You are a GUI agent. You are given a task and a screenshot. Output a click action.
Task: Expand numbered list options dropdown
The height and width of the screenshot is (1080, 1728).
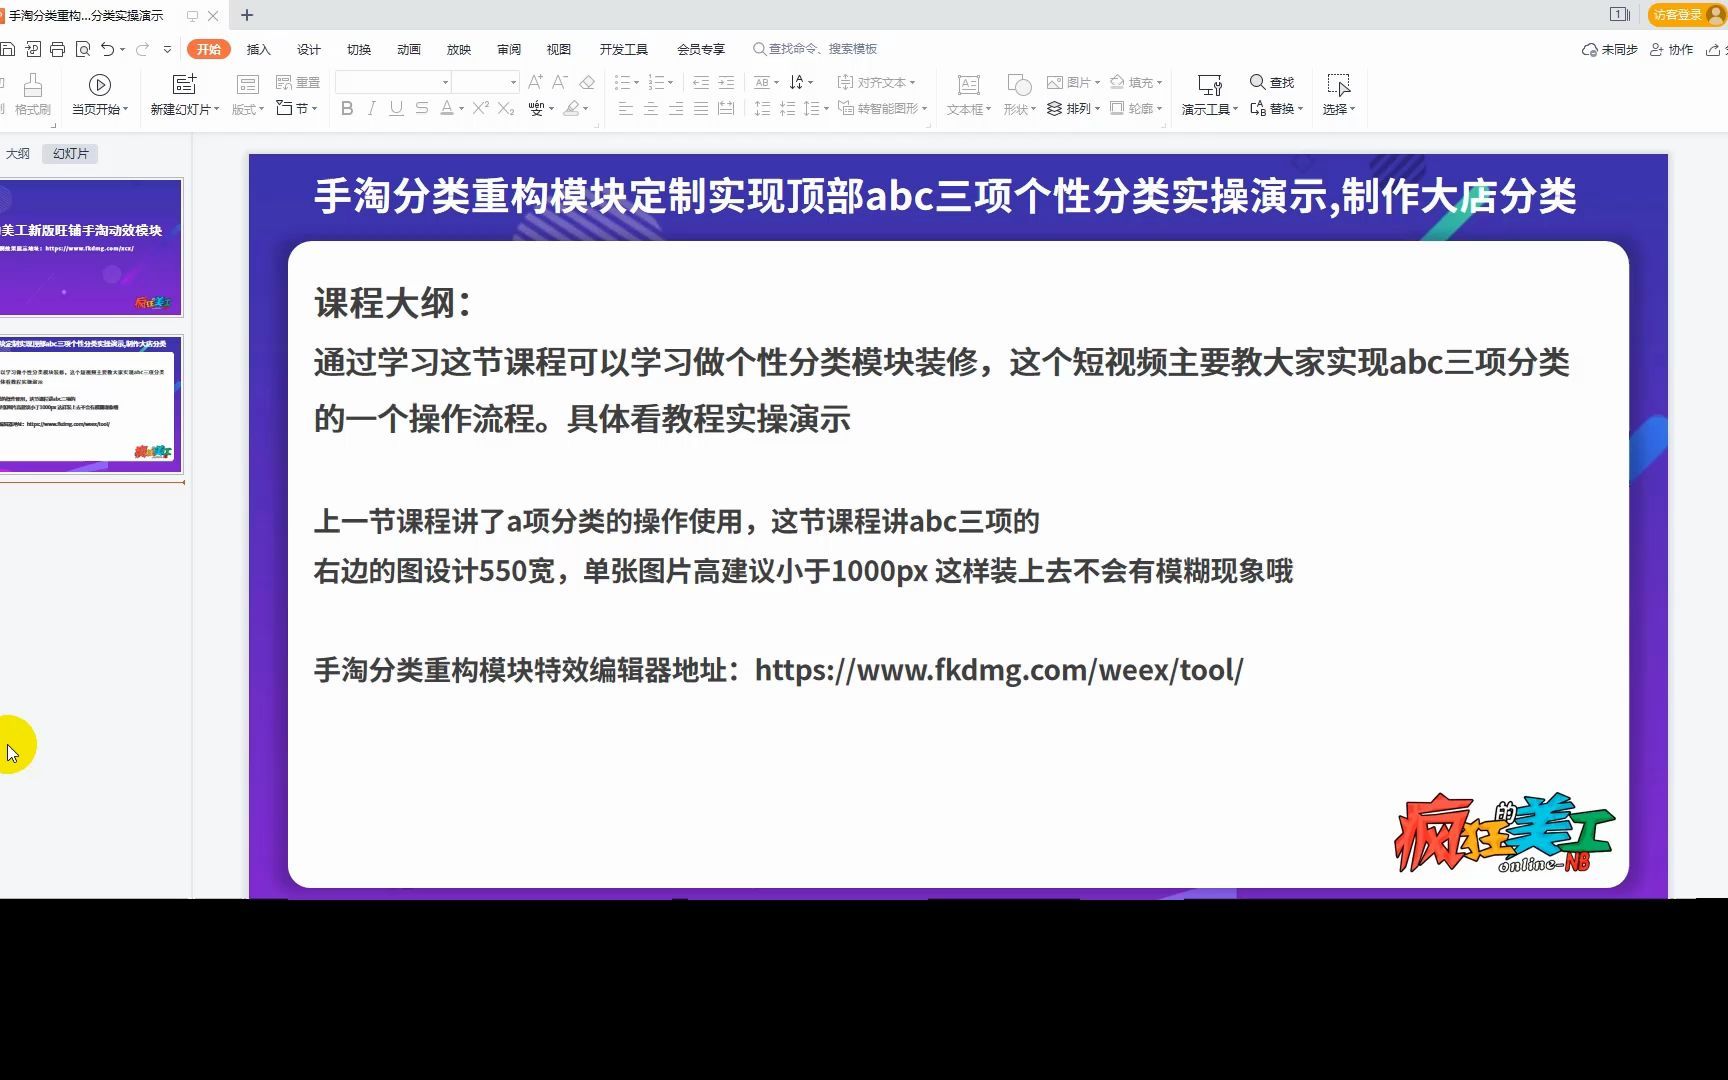[x=670, y=83]
